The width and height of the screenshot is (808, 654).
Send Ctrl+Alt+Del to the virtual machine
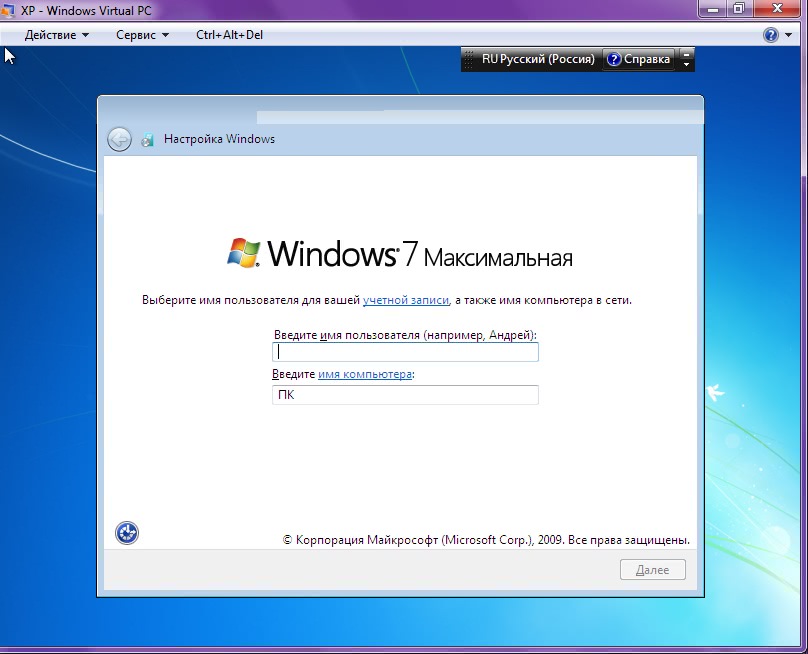point(229,35)
